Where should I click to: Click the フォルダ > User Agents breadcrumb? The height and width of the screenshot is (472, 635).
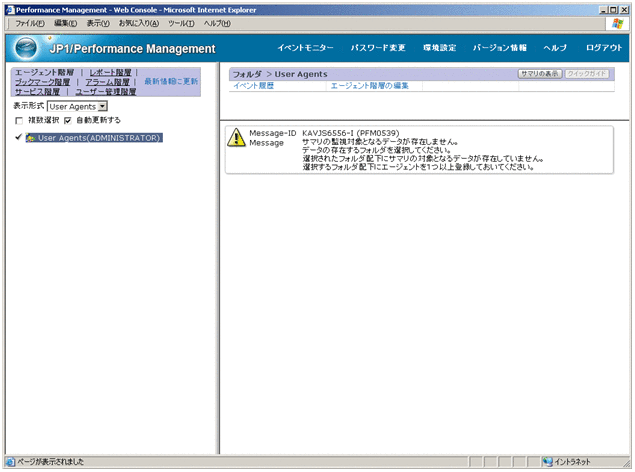point(280,74)
